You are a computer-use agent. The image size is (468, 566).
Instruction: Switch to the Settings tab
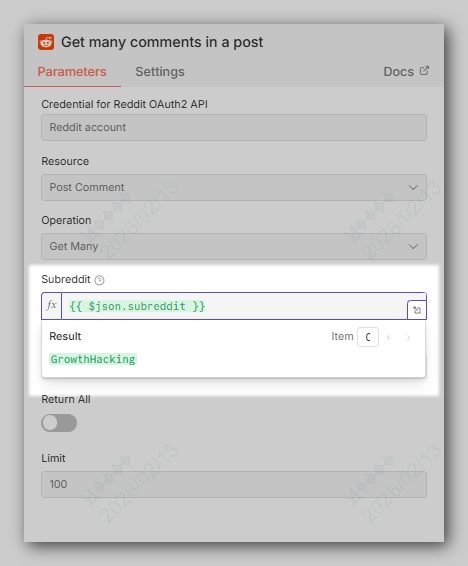click(160, 71)
